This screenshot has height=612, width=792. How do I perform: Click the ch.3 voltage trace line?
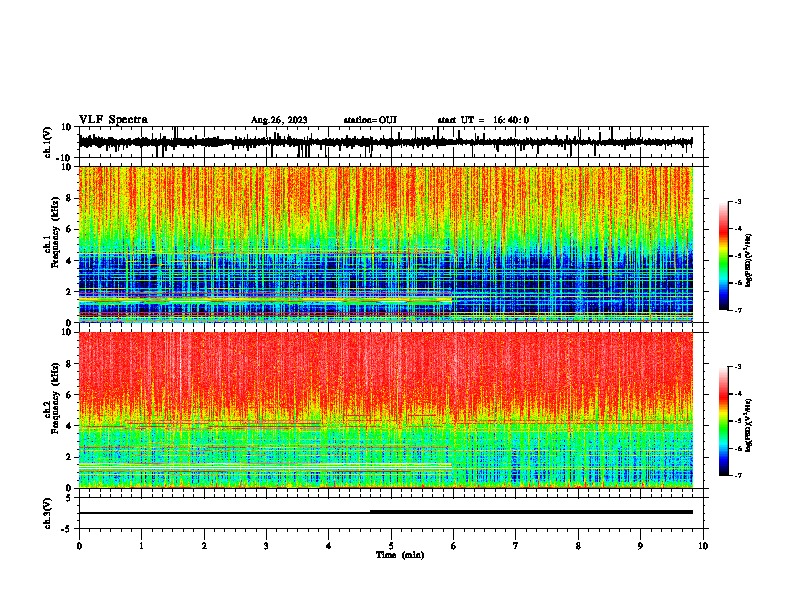(386, 512)
